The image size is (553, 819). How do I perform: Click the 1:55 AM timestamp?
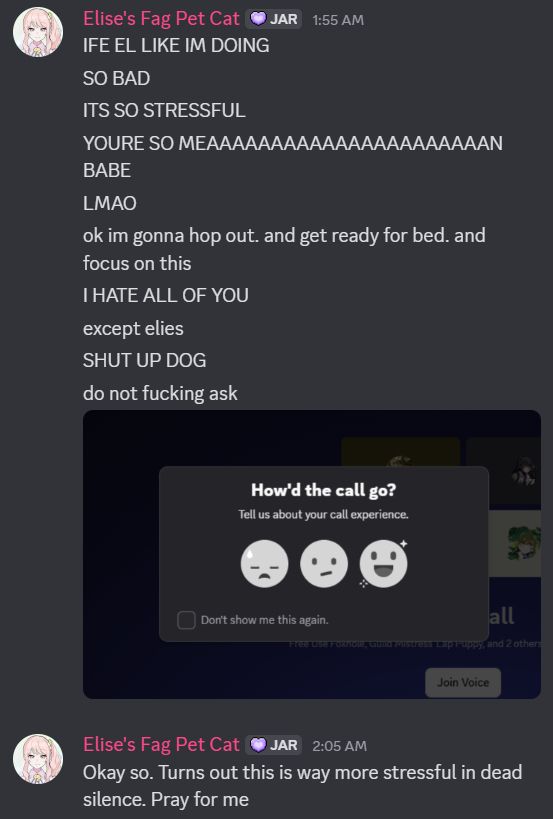338,20
